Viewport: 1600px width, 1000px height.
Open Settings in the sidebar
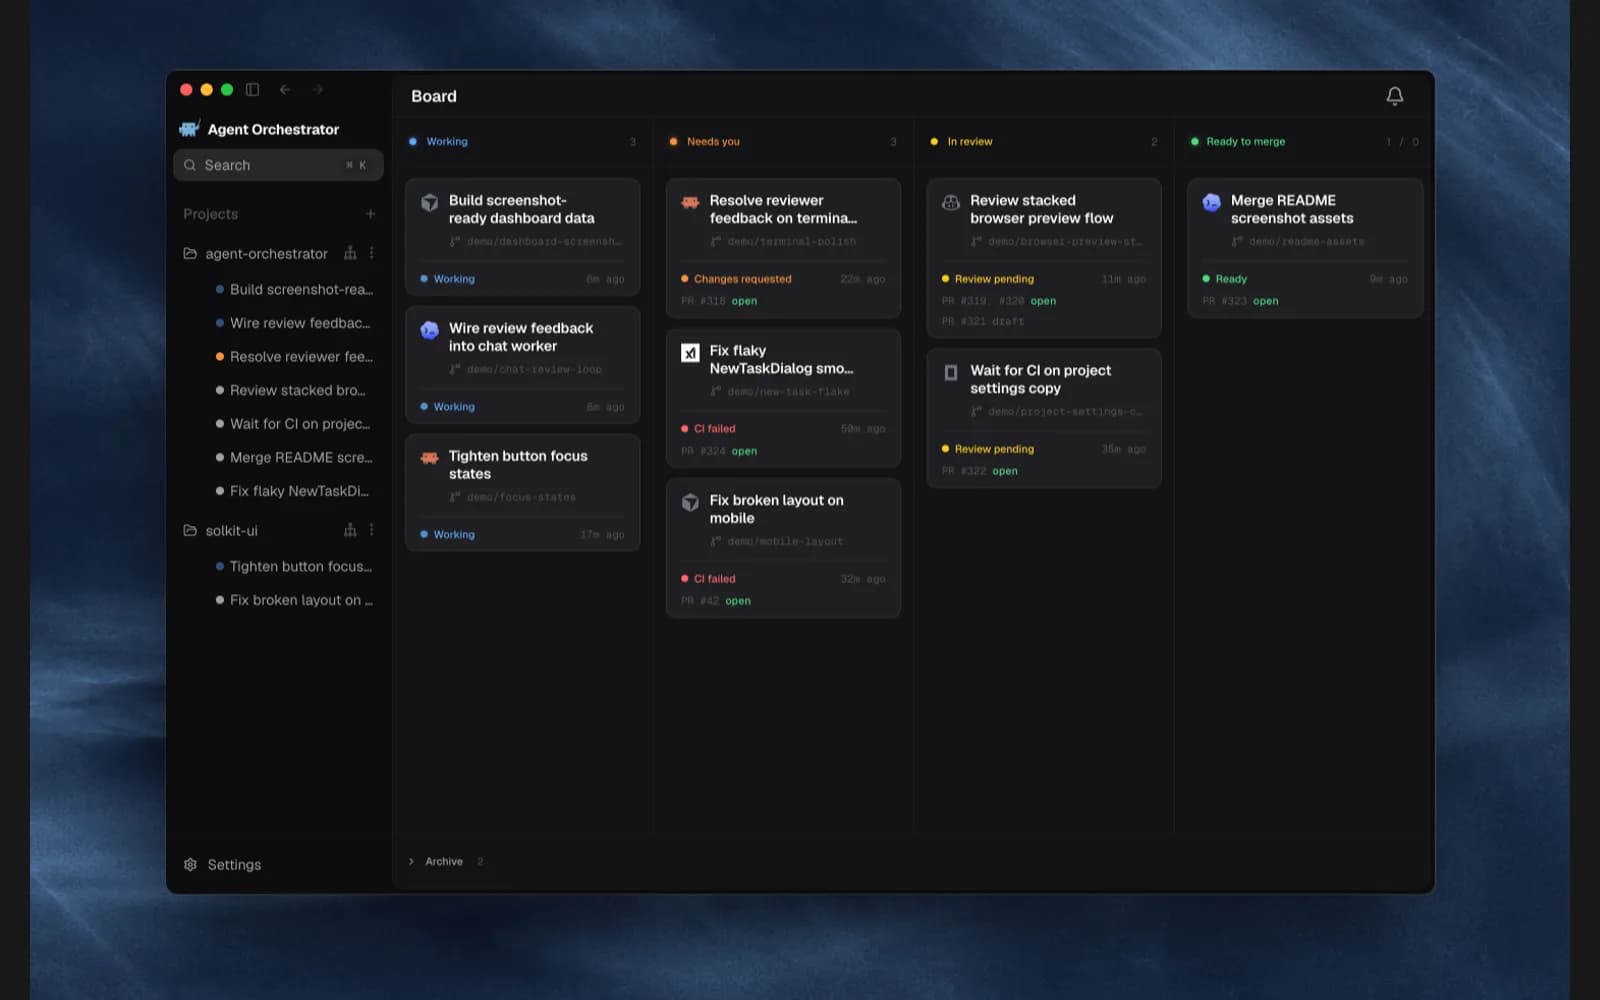pos(223,865)
